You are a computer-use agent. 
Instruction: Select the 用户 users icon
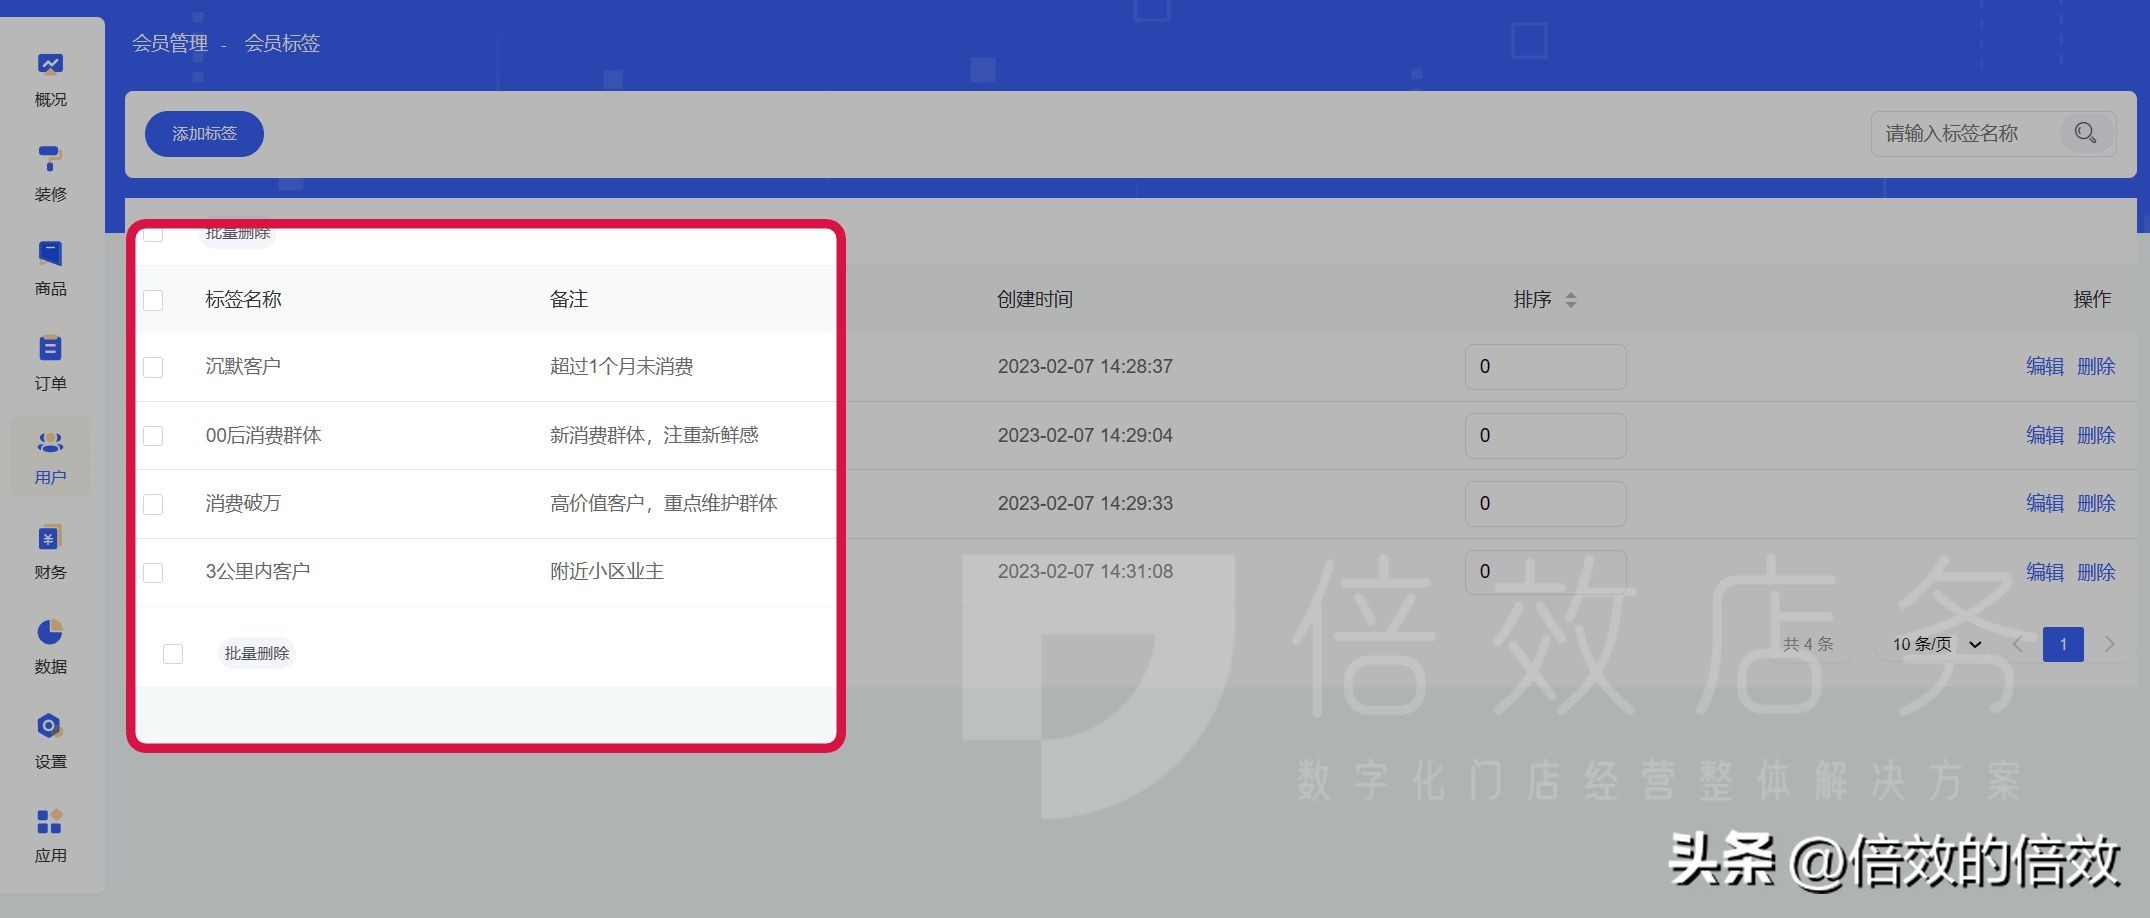tap(50, 457)
